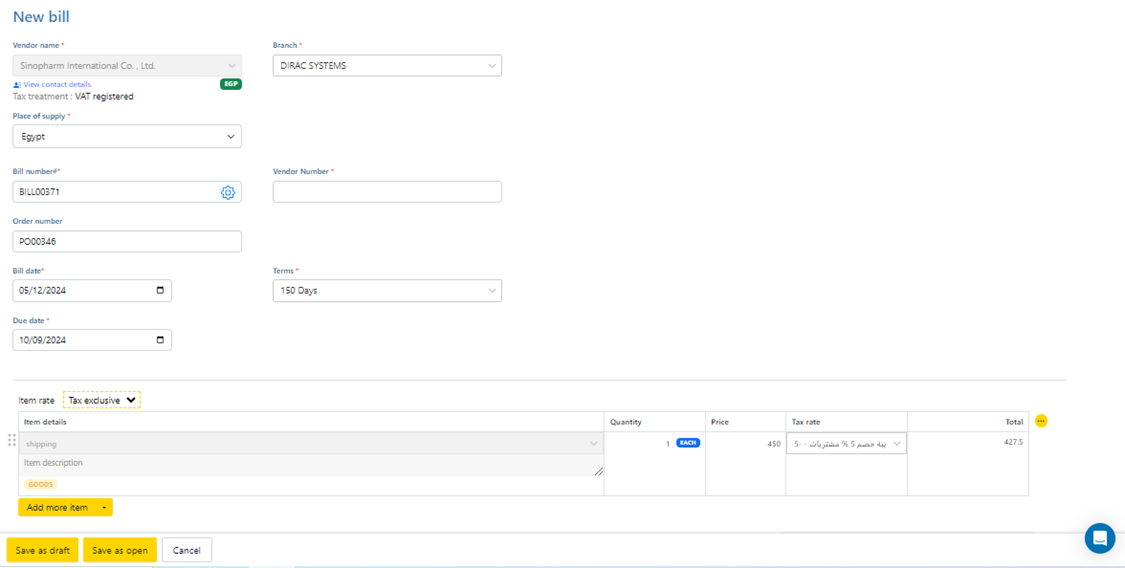
Task: Expand the Tax rate dropdown in item row
Action: [x=846, y=444]
